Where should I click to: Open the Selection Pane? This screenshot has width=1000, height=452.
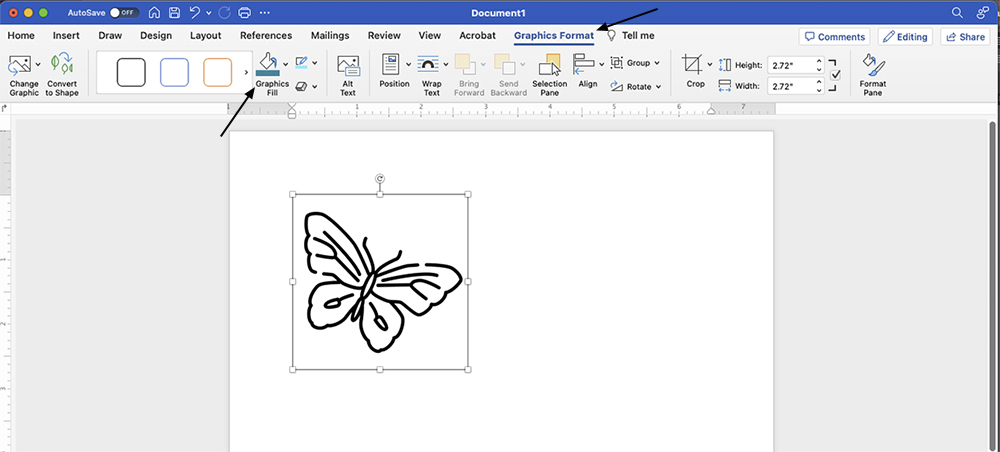coord(549,75)
